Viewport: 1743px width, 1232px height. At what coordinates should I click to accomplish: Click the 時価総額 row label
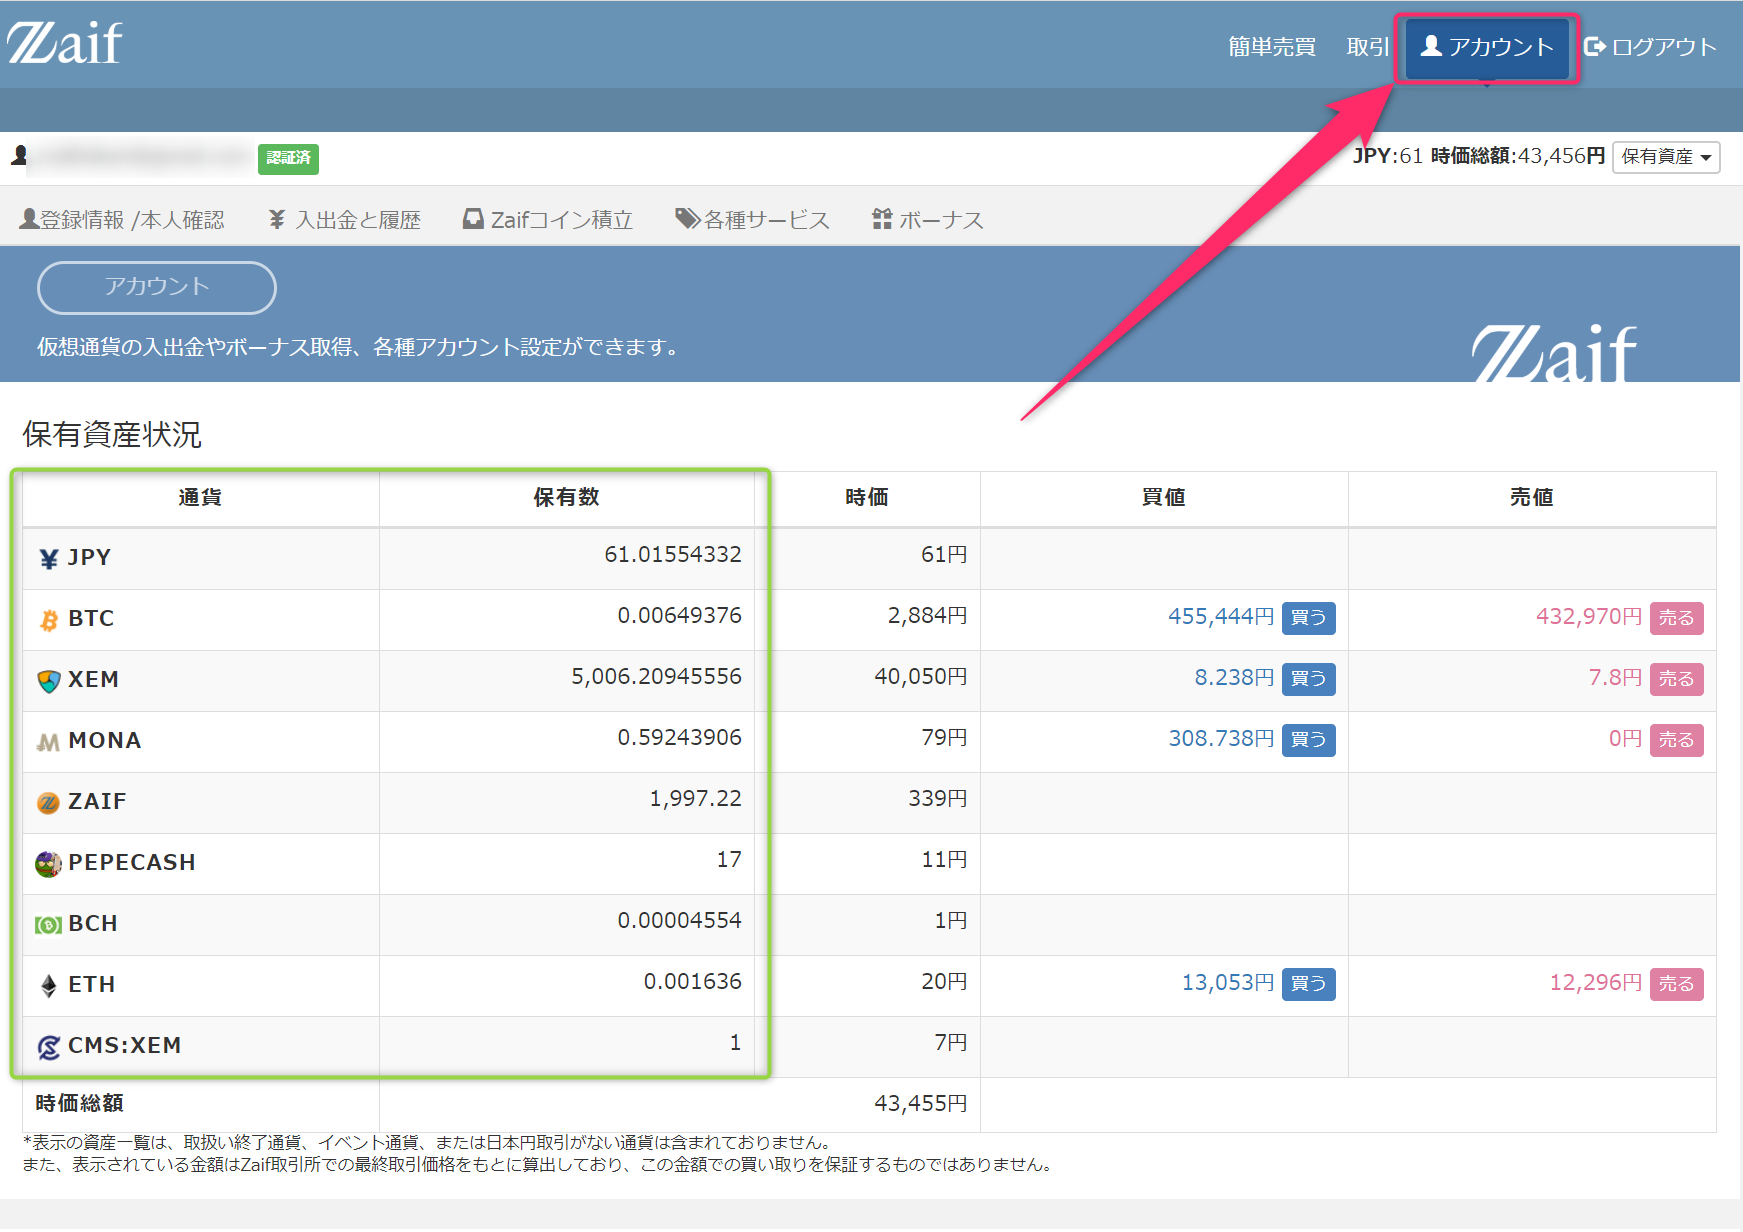tap(80, 1104)
